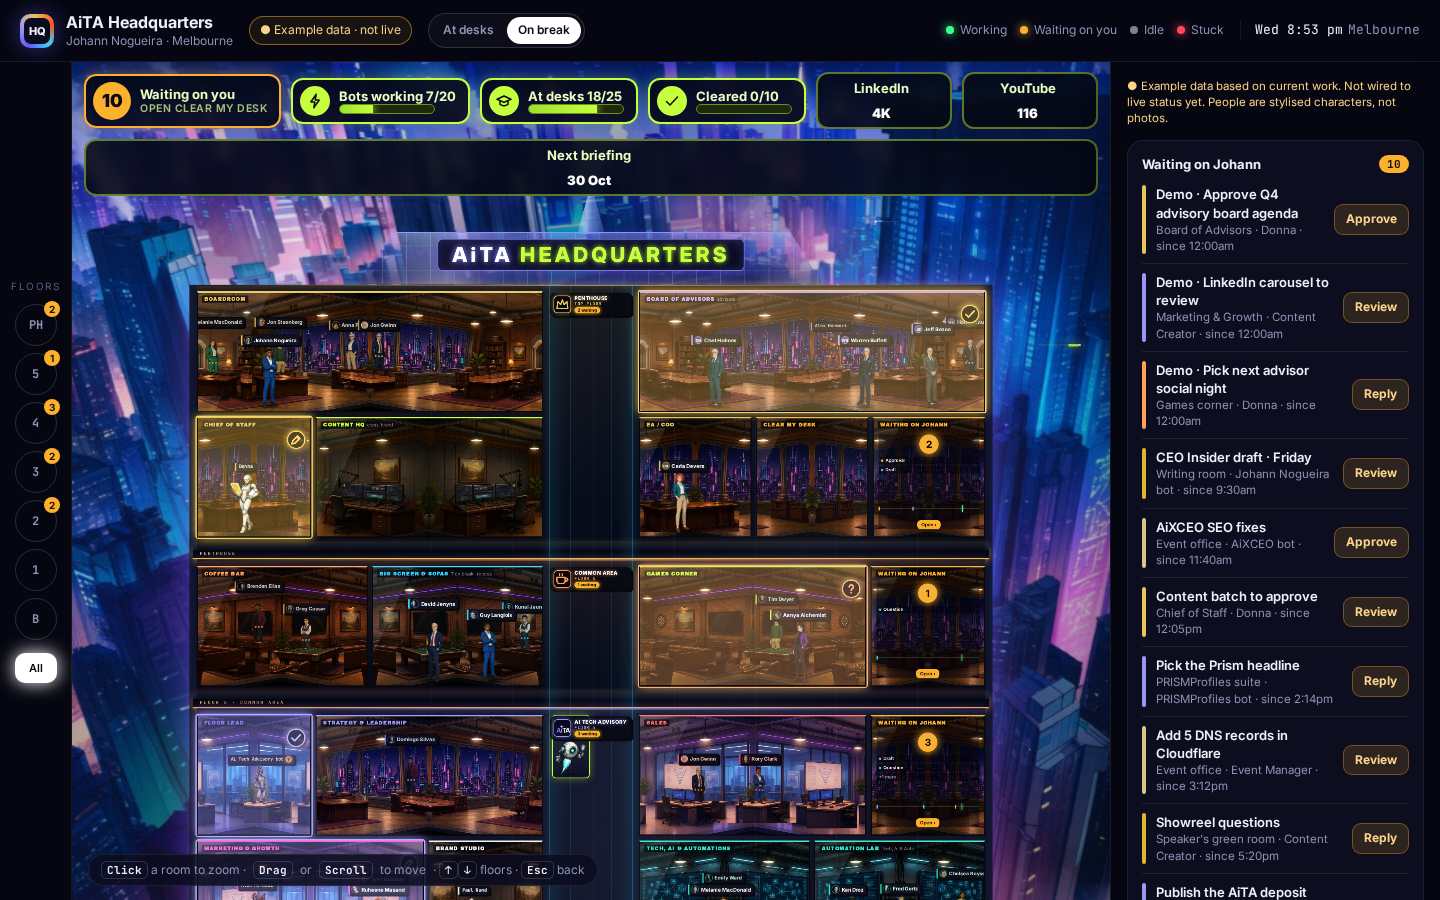This screenshot has width=1440, height=900.
Task: Reply to Showreel questions
Action: click(x=1380, y=838)
